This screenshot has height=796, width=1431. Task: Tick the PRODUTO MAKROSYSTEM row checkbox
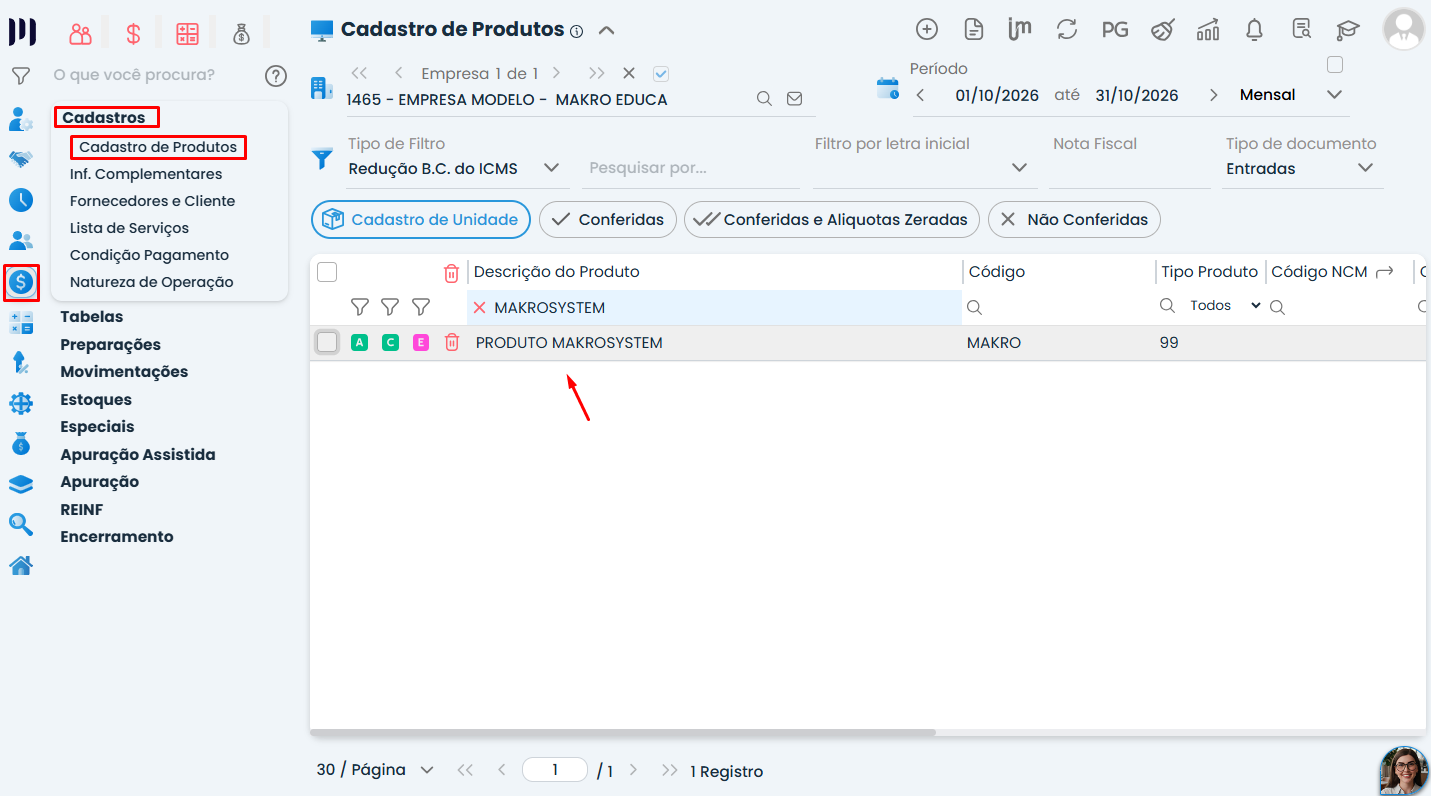pyautogui.click(x=327, y=343)
